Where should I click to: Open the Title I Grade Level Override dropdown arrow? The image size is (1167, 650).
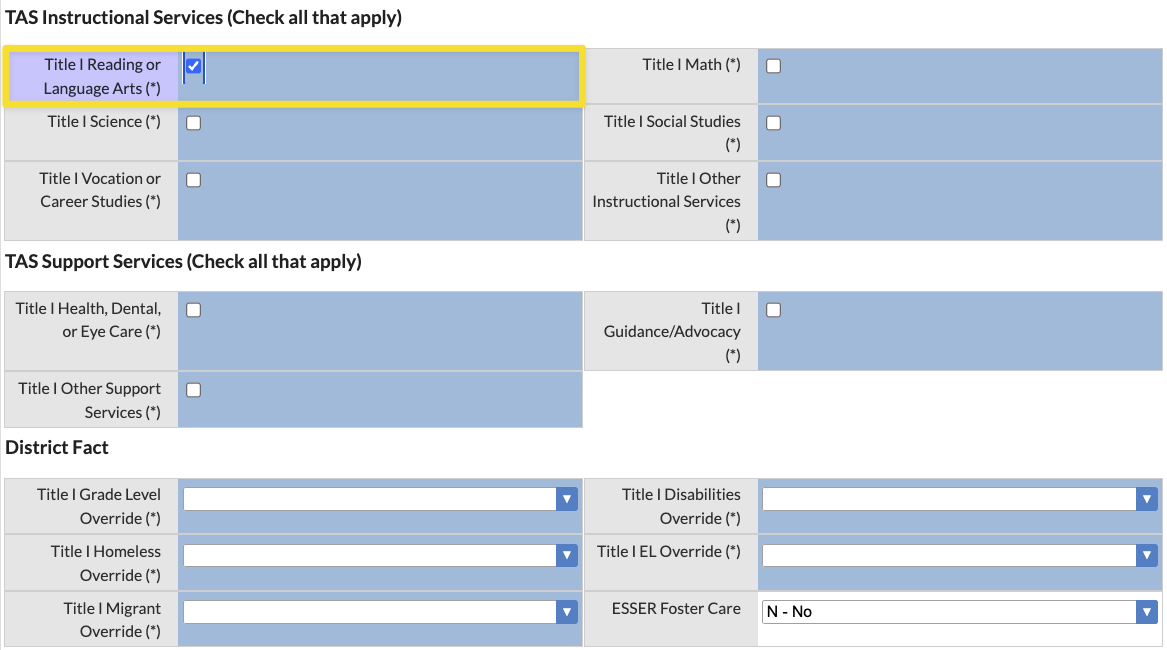point(566,499)
